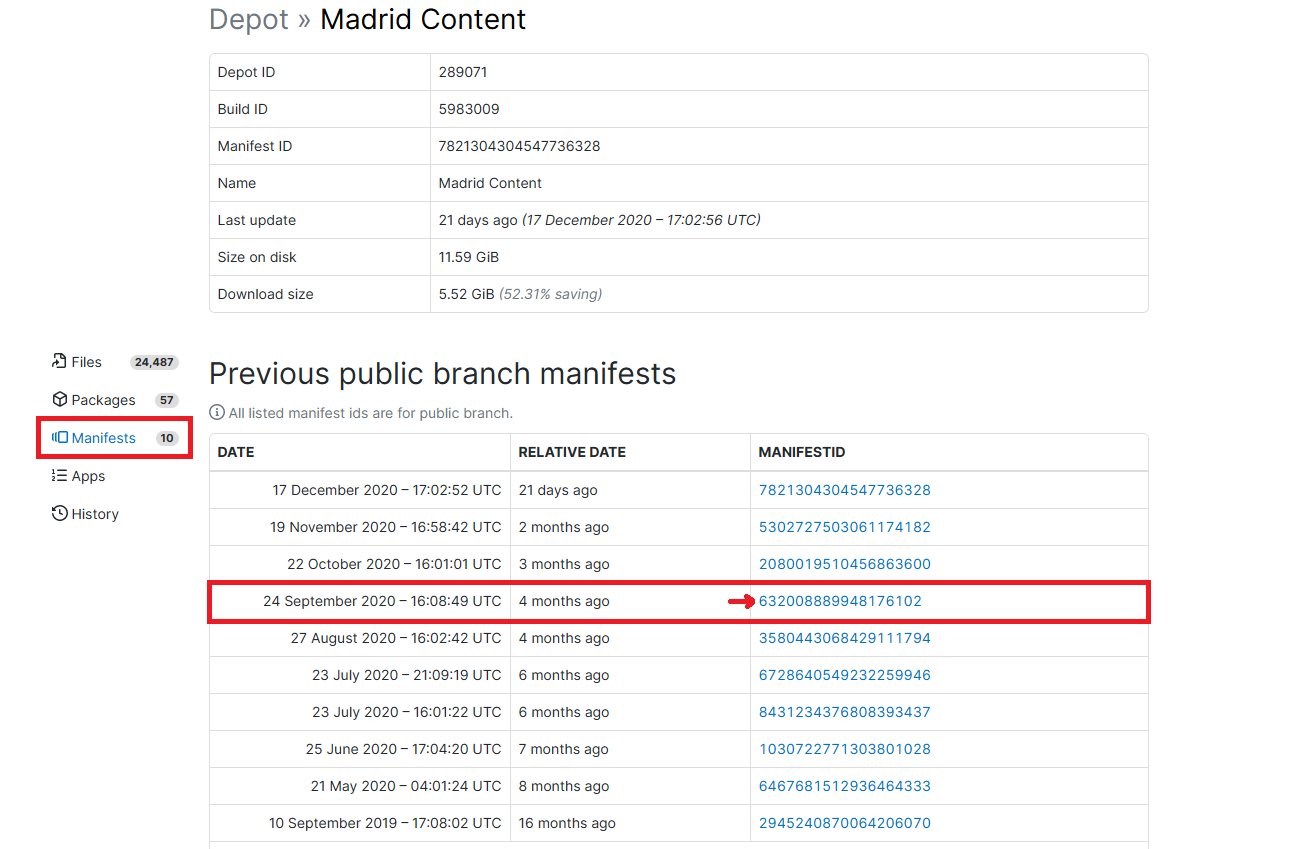Click the Size on disk value 11.59 GiB
Screen dimensions: 1293x849
click(469, 257)
